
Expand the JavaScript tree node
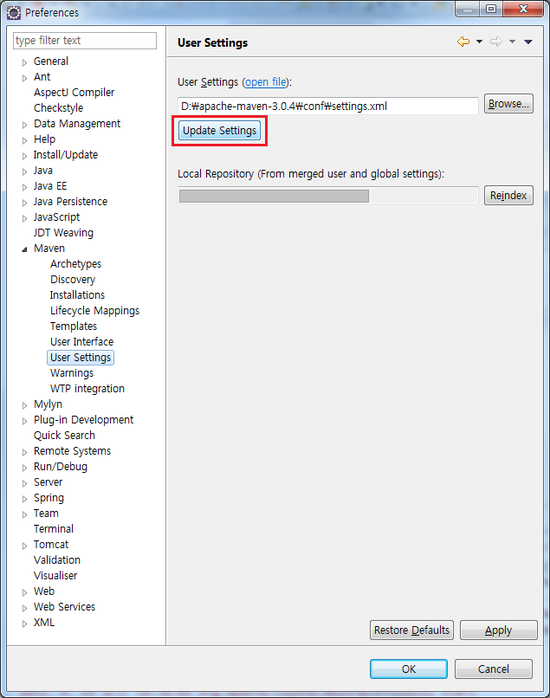pos(24,219)
